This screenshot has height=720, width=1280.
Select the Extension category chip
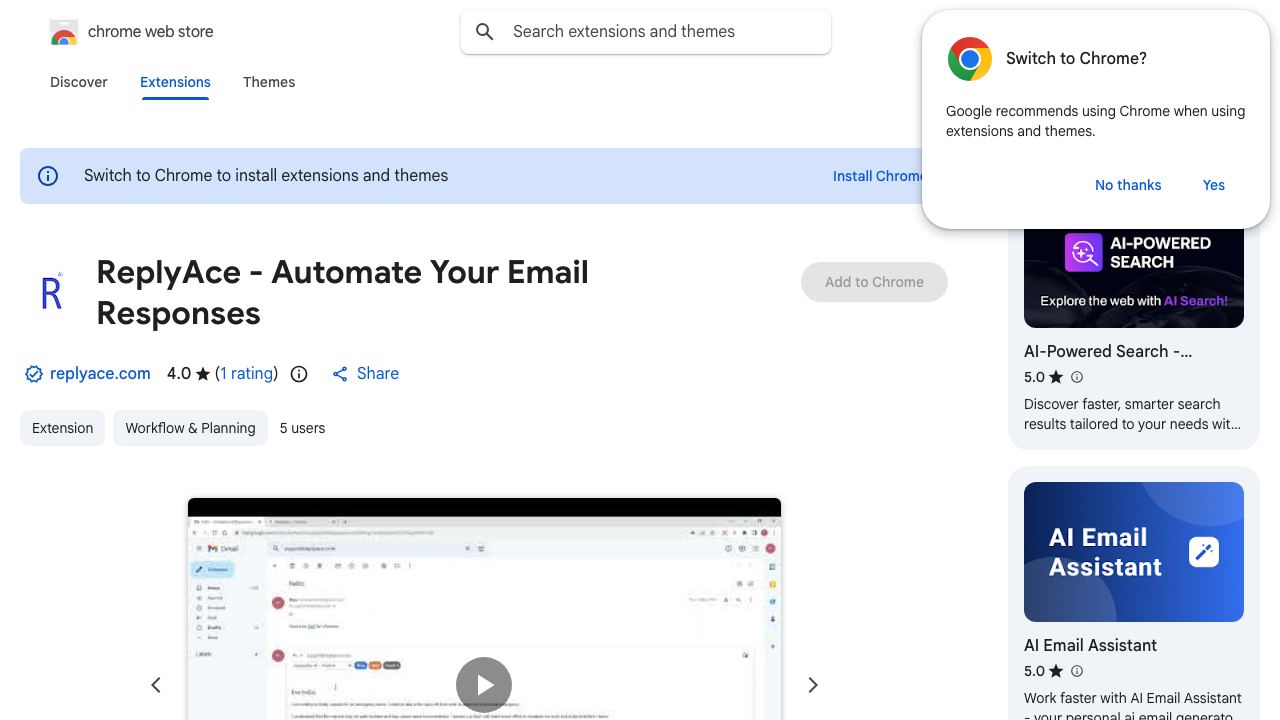pyautogui.click(x=62, y=428)
